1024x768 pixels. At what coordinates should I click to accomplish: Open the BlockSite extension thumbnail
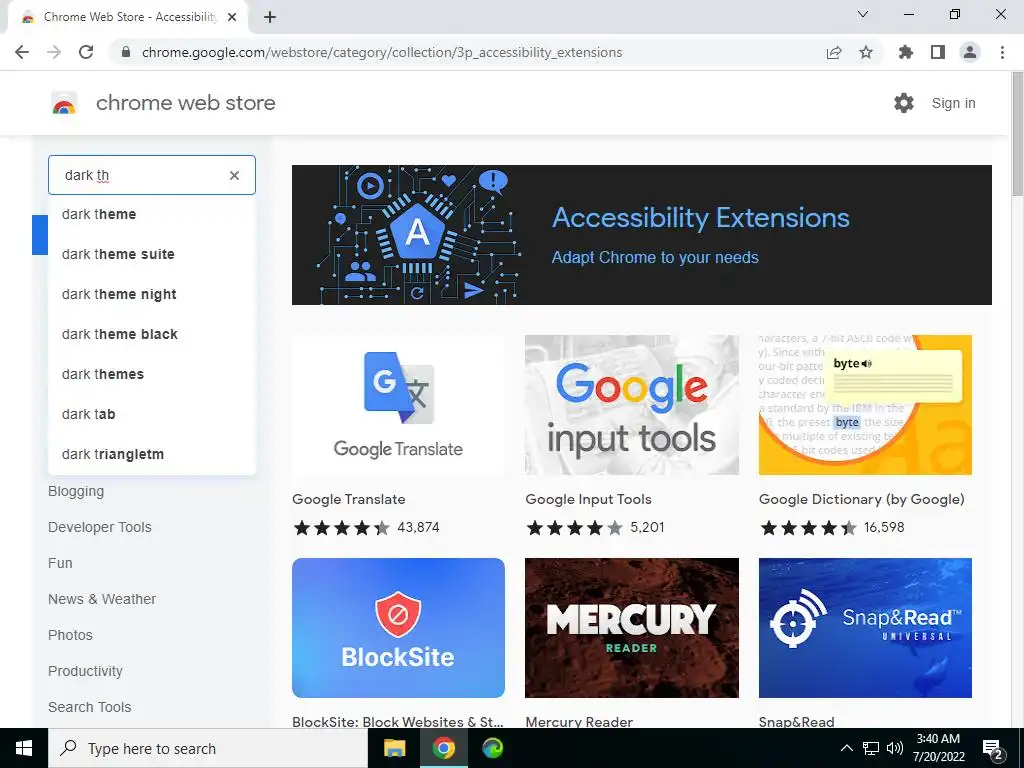point(398,628)
